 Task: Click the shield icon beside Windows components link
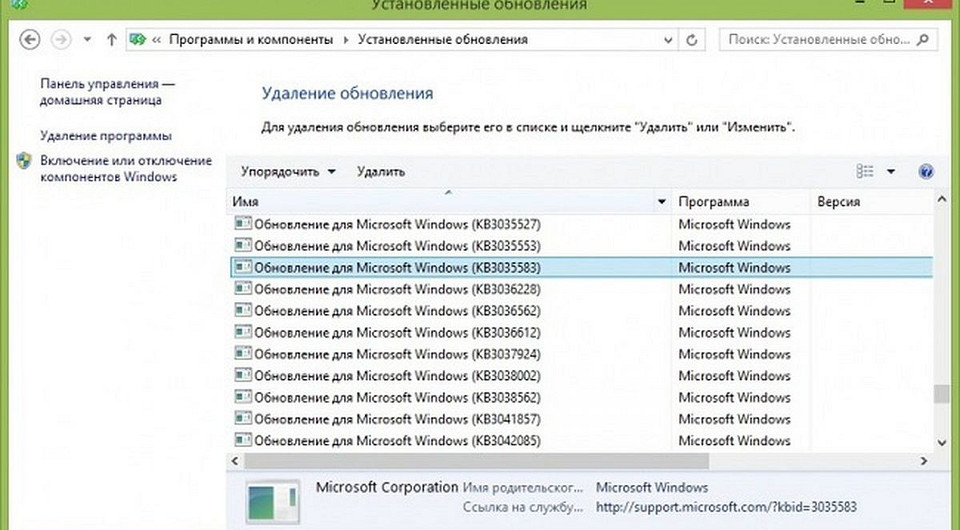pyautogui.click(x=24, y=161)
